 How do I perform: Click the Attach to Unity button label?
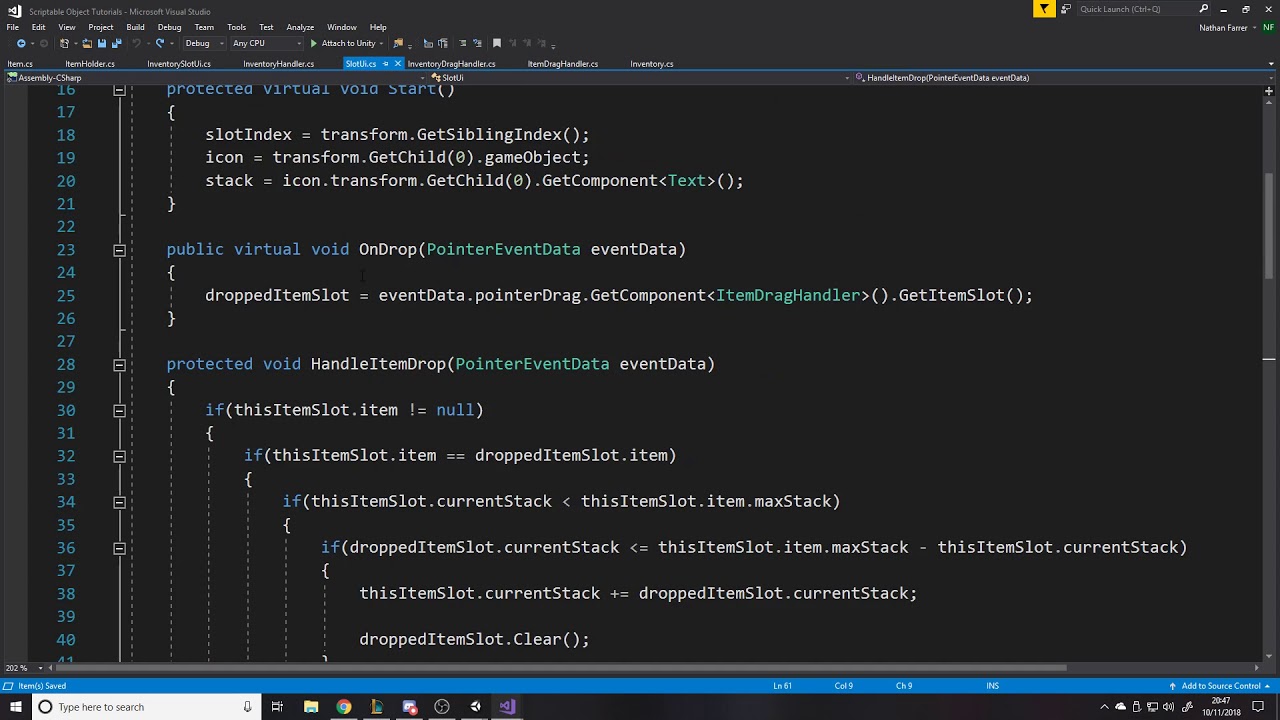coord(348,43)
